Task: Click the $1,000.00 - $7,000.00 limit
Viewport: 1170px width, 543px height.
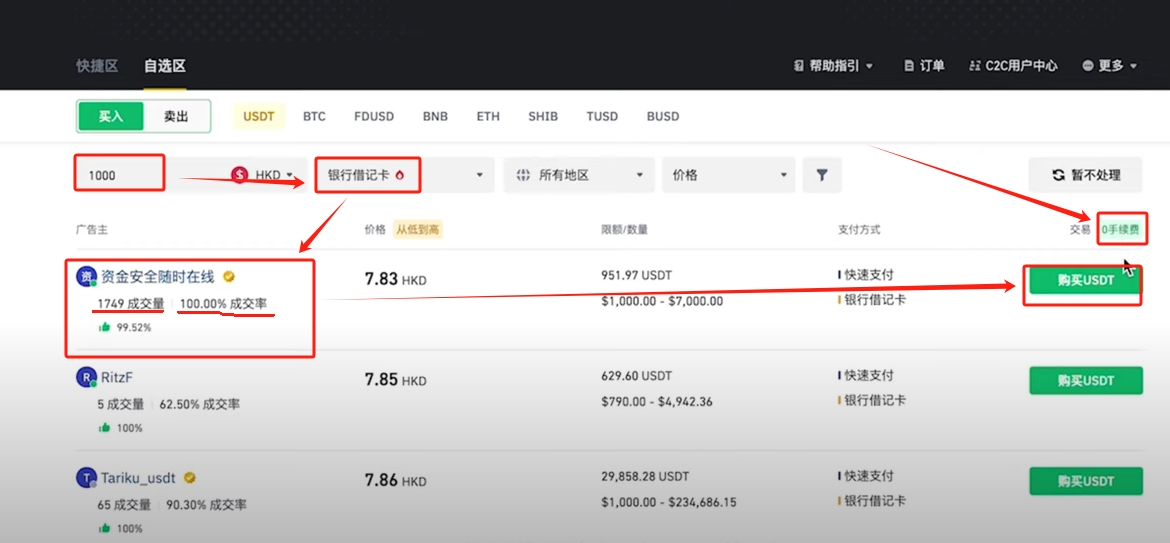Action: pos(662,301)
